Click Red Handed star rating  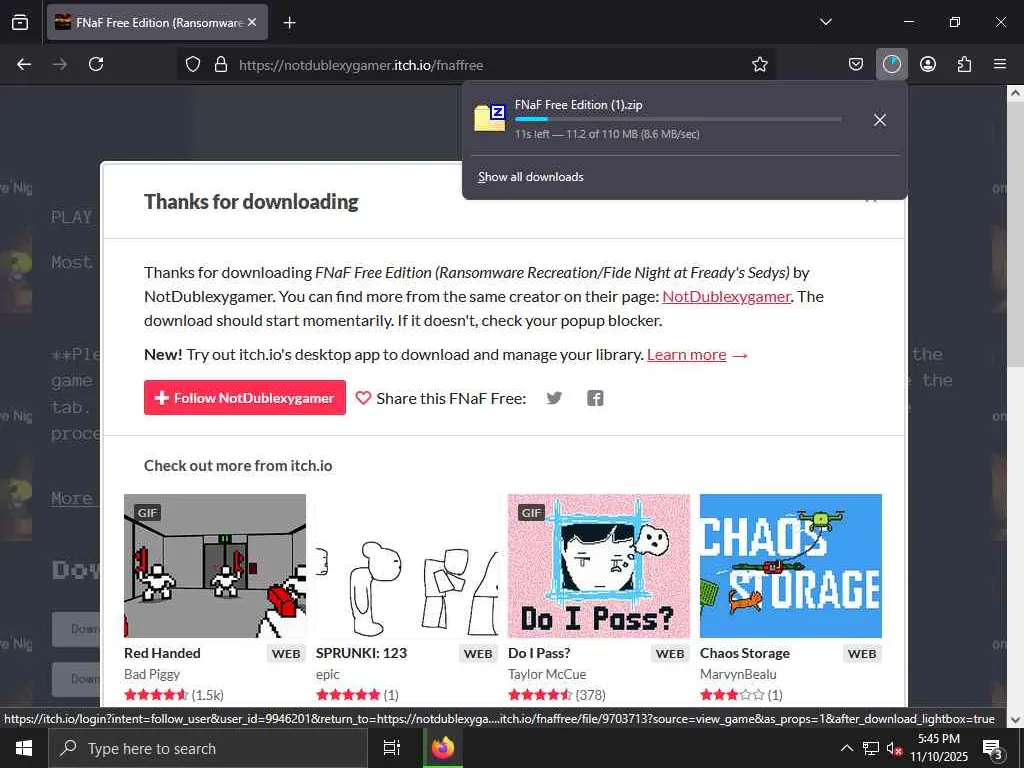(x=156, y=695)
